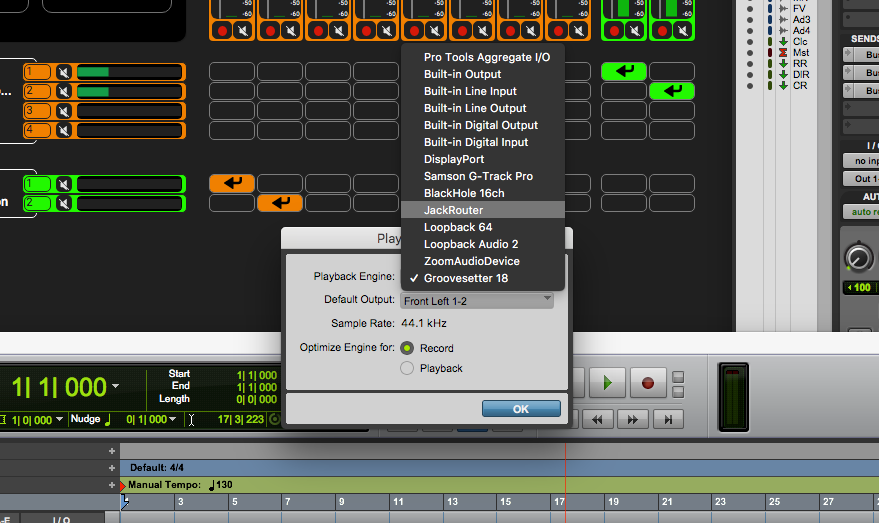Select JackRouter as the playback engine
This screenshot has width=879, height=523.
(483, 210)
